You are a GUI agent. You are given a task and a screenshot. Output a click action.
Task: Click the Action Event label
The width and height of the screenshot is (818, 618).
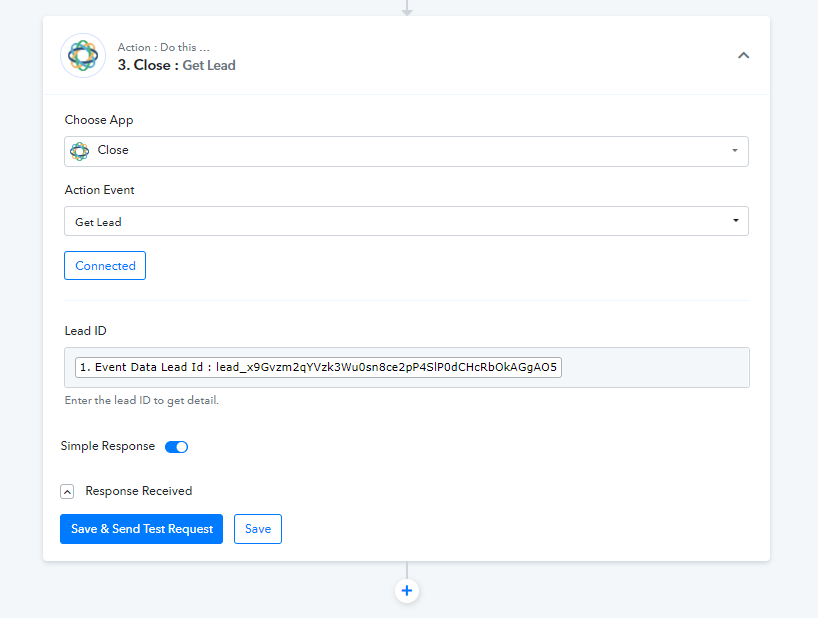click(100, 190)
